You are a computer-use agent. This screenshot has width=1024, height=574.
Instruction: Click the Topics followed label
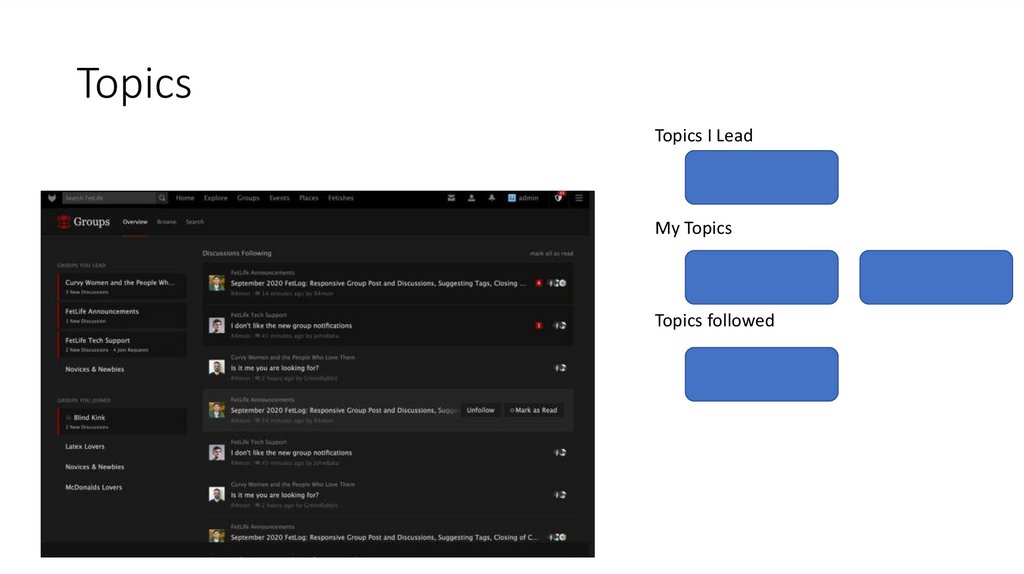(x=714, y=321)
